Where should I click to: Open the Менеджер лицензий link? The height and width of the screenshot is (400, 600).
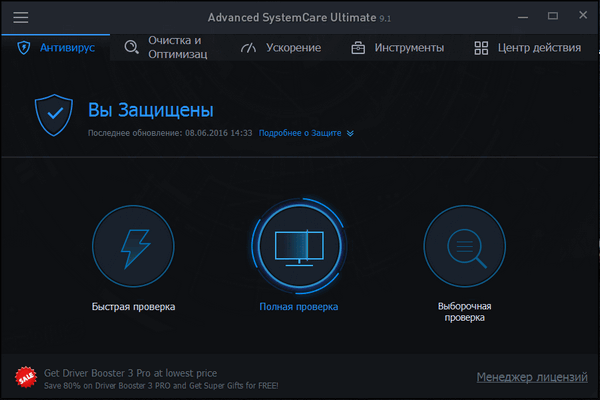(532, 377)
